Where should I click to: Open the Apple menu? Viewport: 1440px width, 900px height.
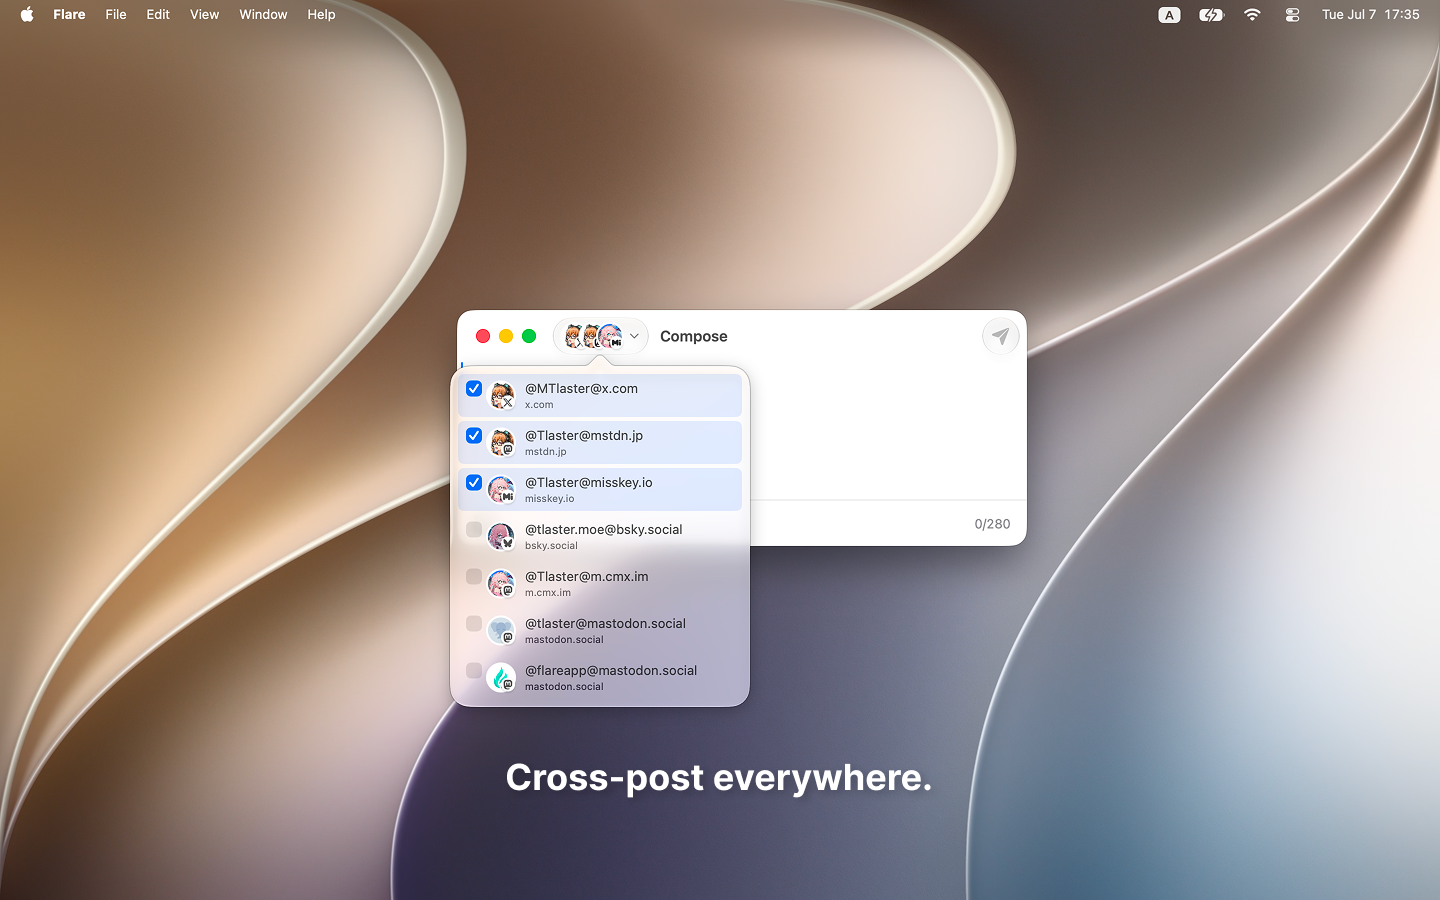point(27,14)
